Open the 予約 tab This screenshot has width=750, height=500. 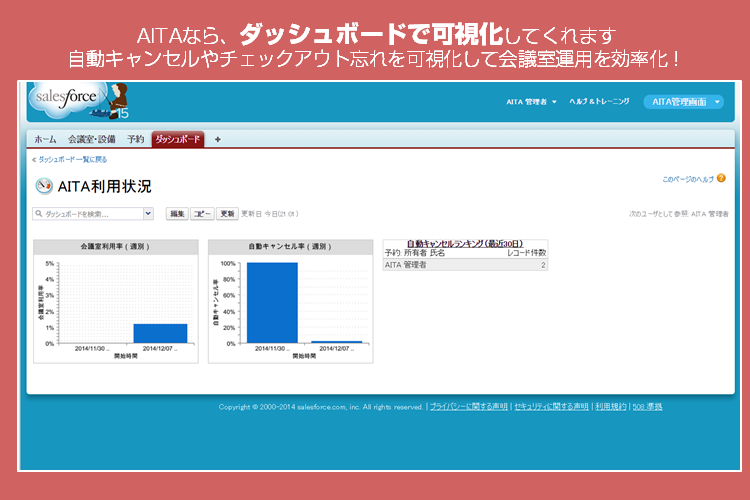pos(135,139)
